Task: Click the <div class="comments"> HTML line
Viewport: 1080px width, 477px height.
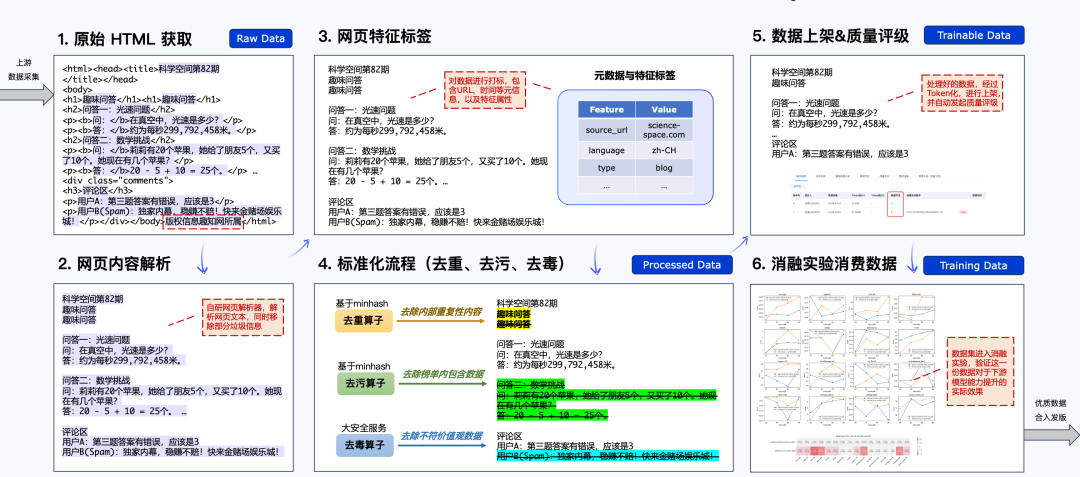Action: click(x=118, y=181)
